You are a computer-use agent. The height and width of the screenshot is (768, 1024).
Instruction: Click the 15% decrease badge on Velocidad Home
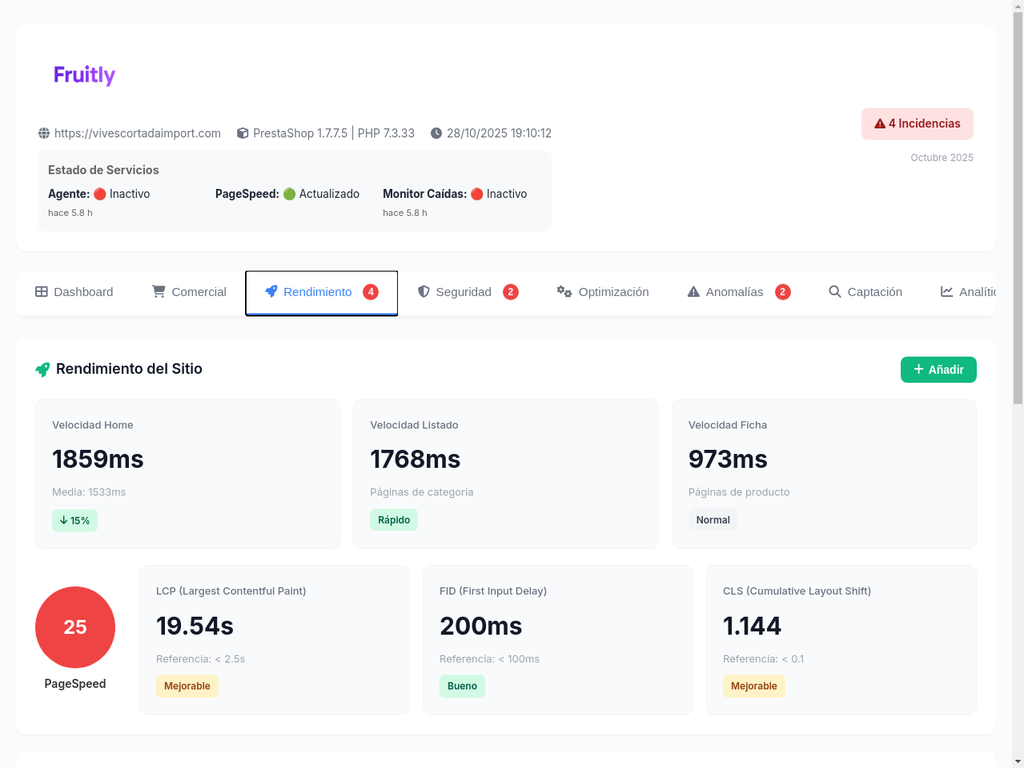tap(75, 520)
